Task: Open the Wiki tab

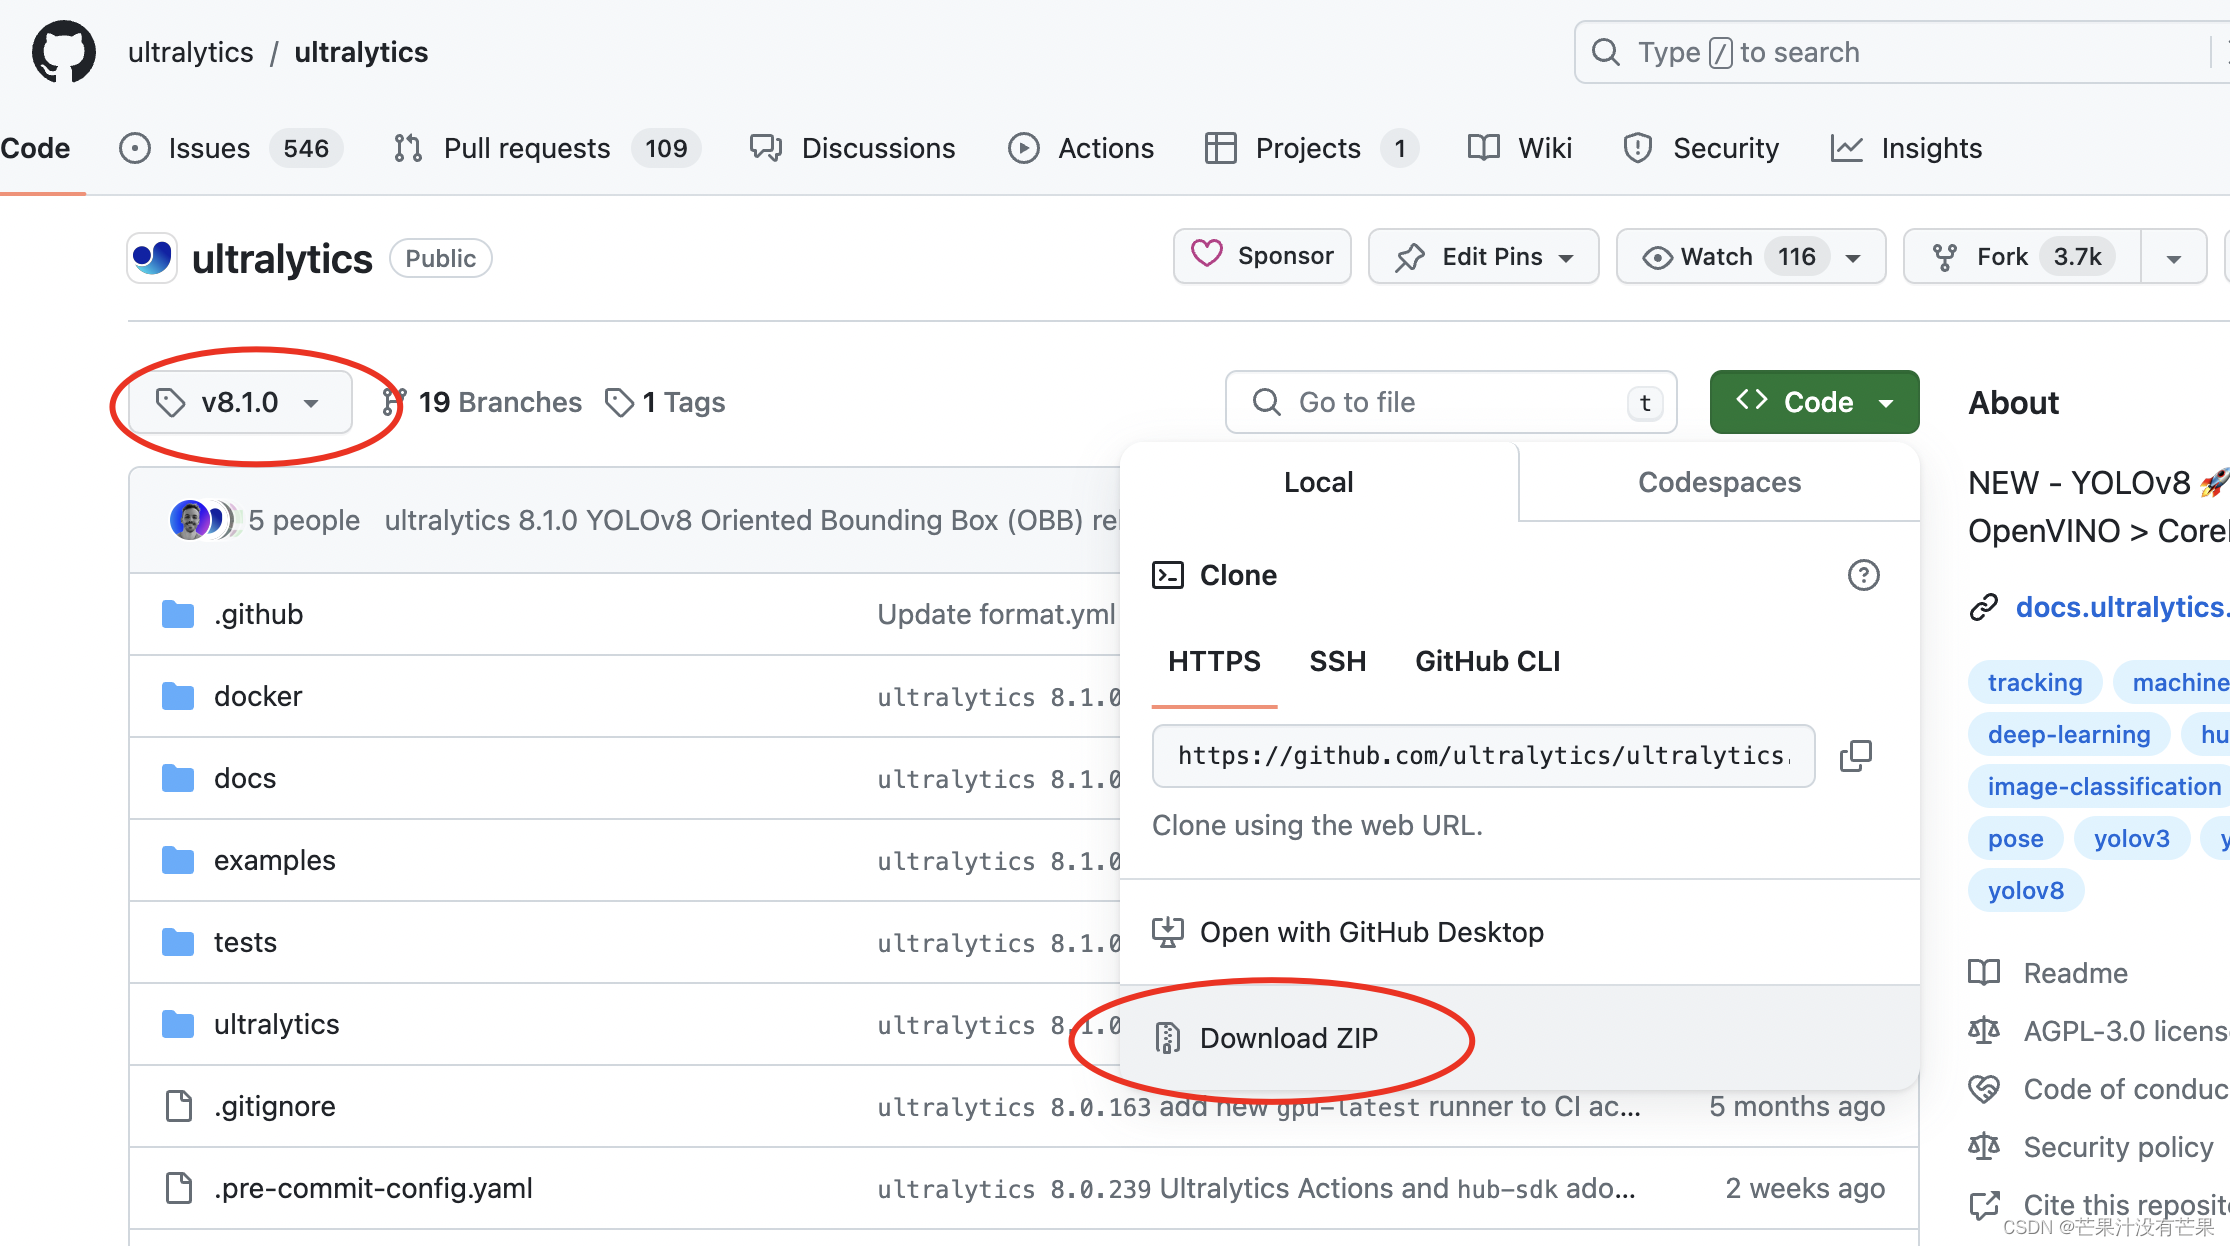Action: (1520, 148)
